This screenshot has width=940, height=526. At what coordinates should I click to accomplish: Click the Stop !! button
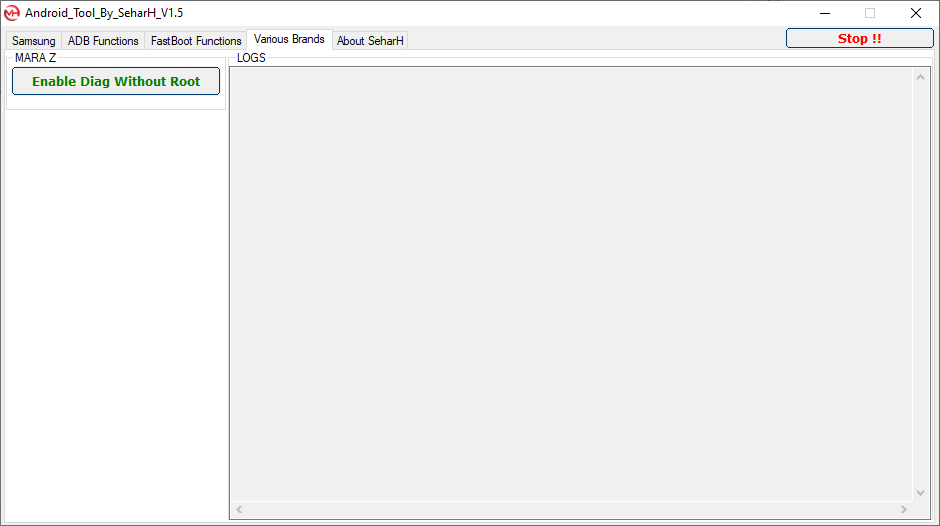pyautogui.click(x=860, y=38)
